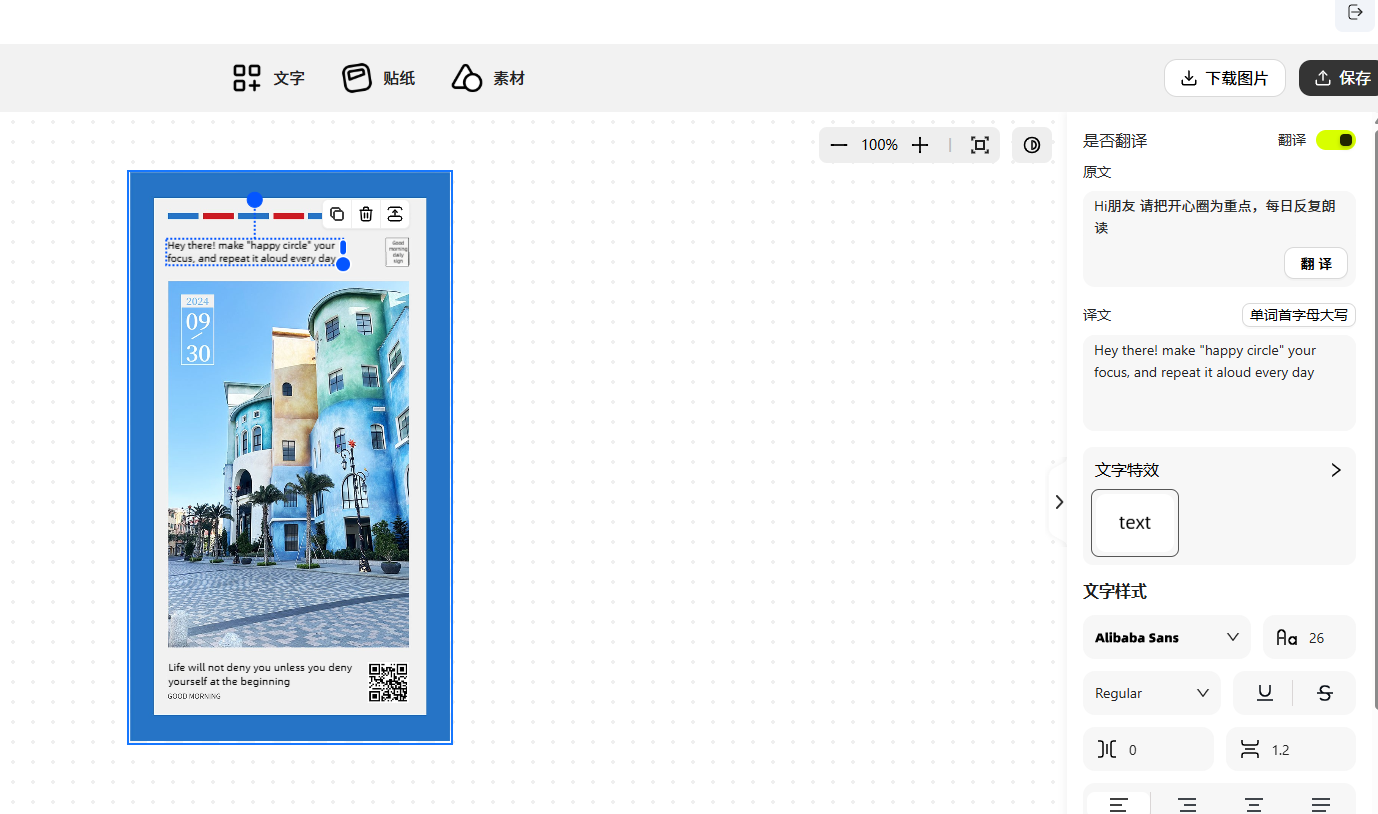Apply underline to the text
Viewport: 1378px width, 814px height.
point(1264,693)
